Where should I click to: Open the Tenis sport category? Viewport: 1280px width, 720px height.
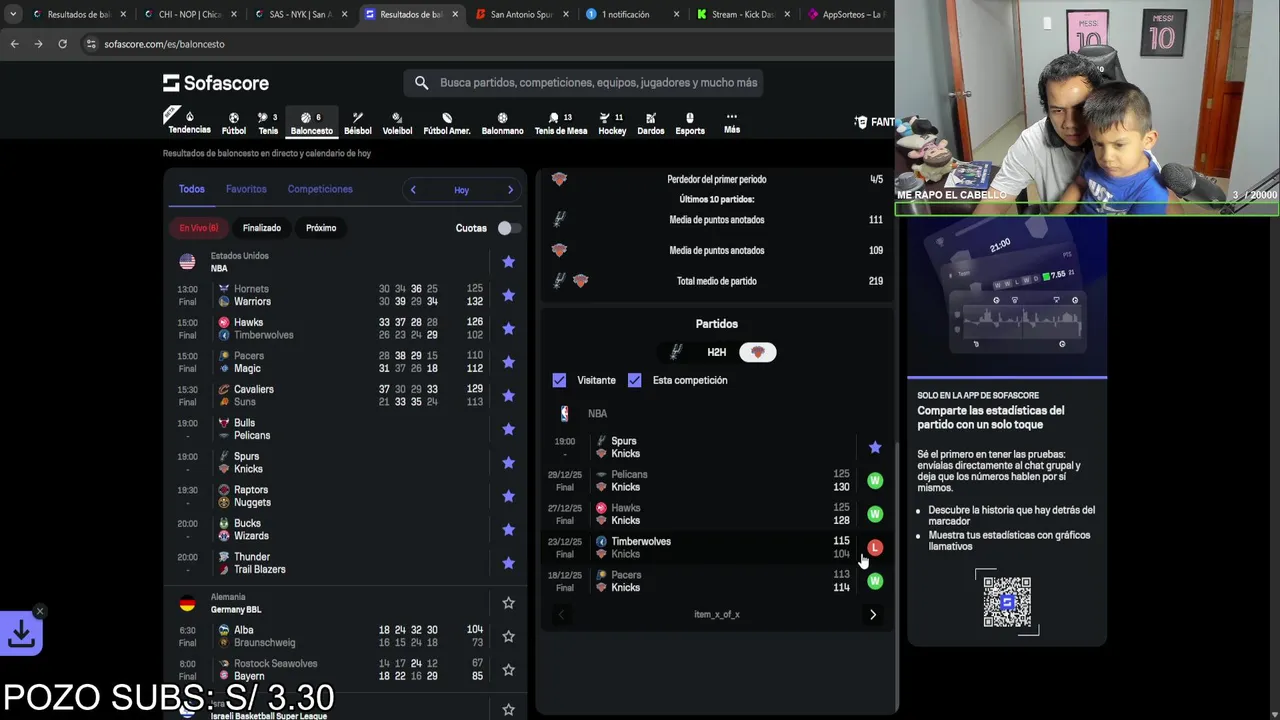[x=268, y=123]
